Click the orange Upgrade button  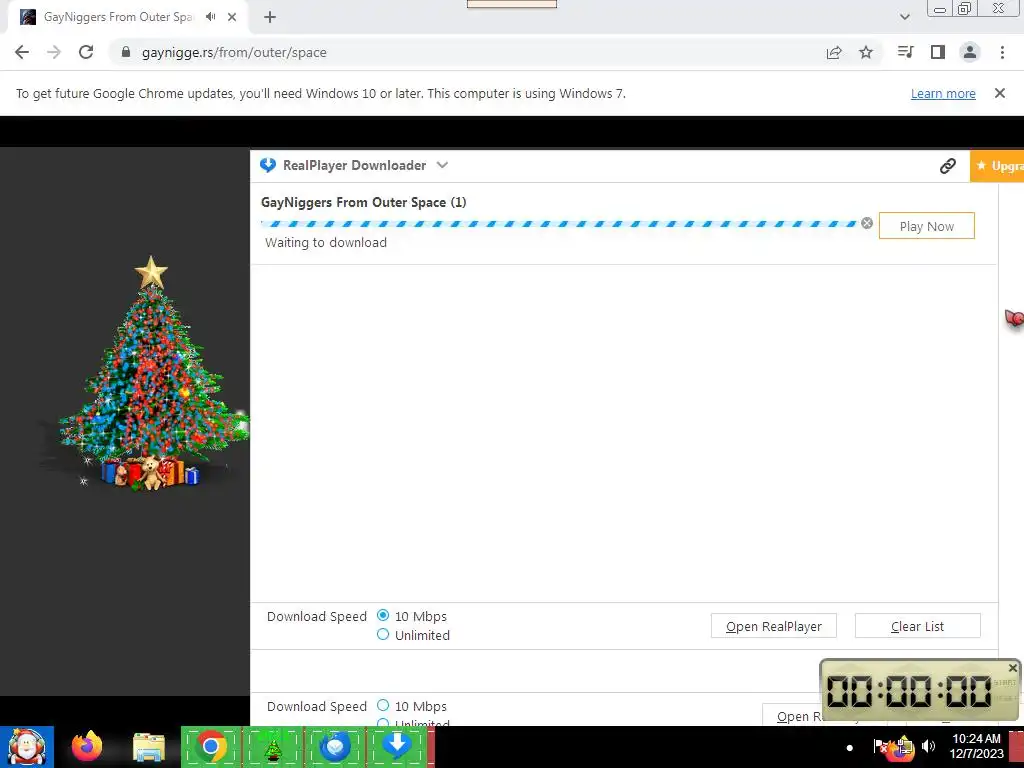(997, 166)
